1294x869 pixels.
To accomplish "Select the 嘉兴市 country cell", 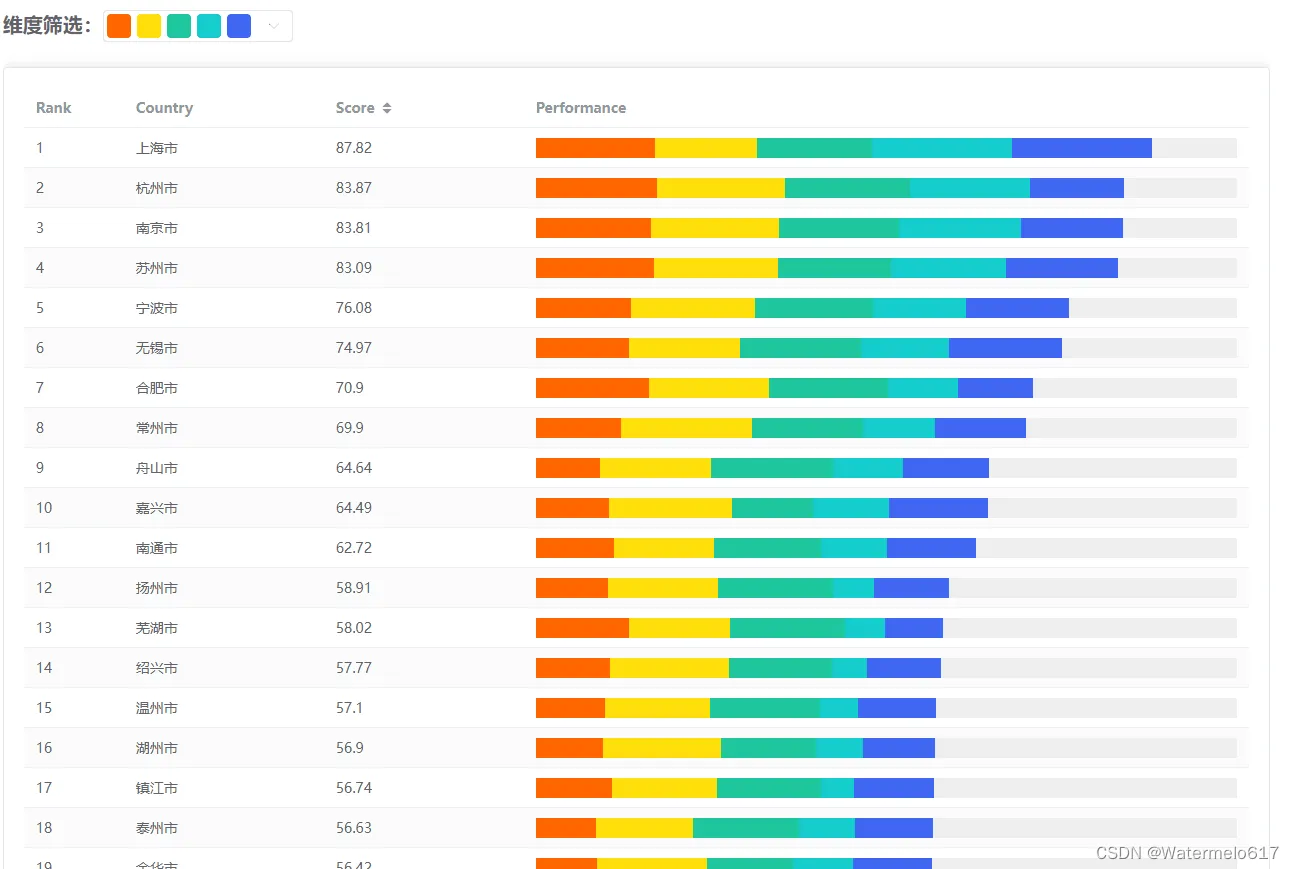I will (x=157, y=508).
